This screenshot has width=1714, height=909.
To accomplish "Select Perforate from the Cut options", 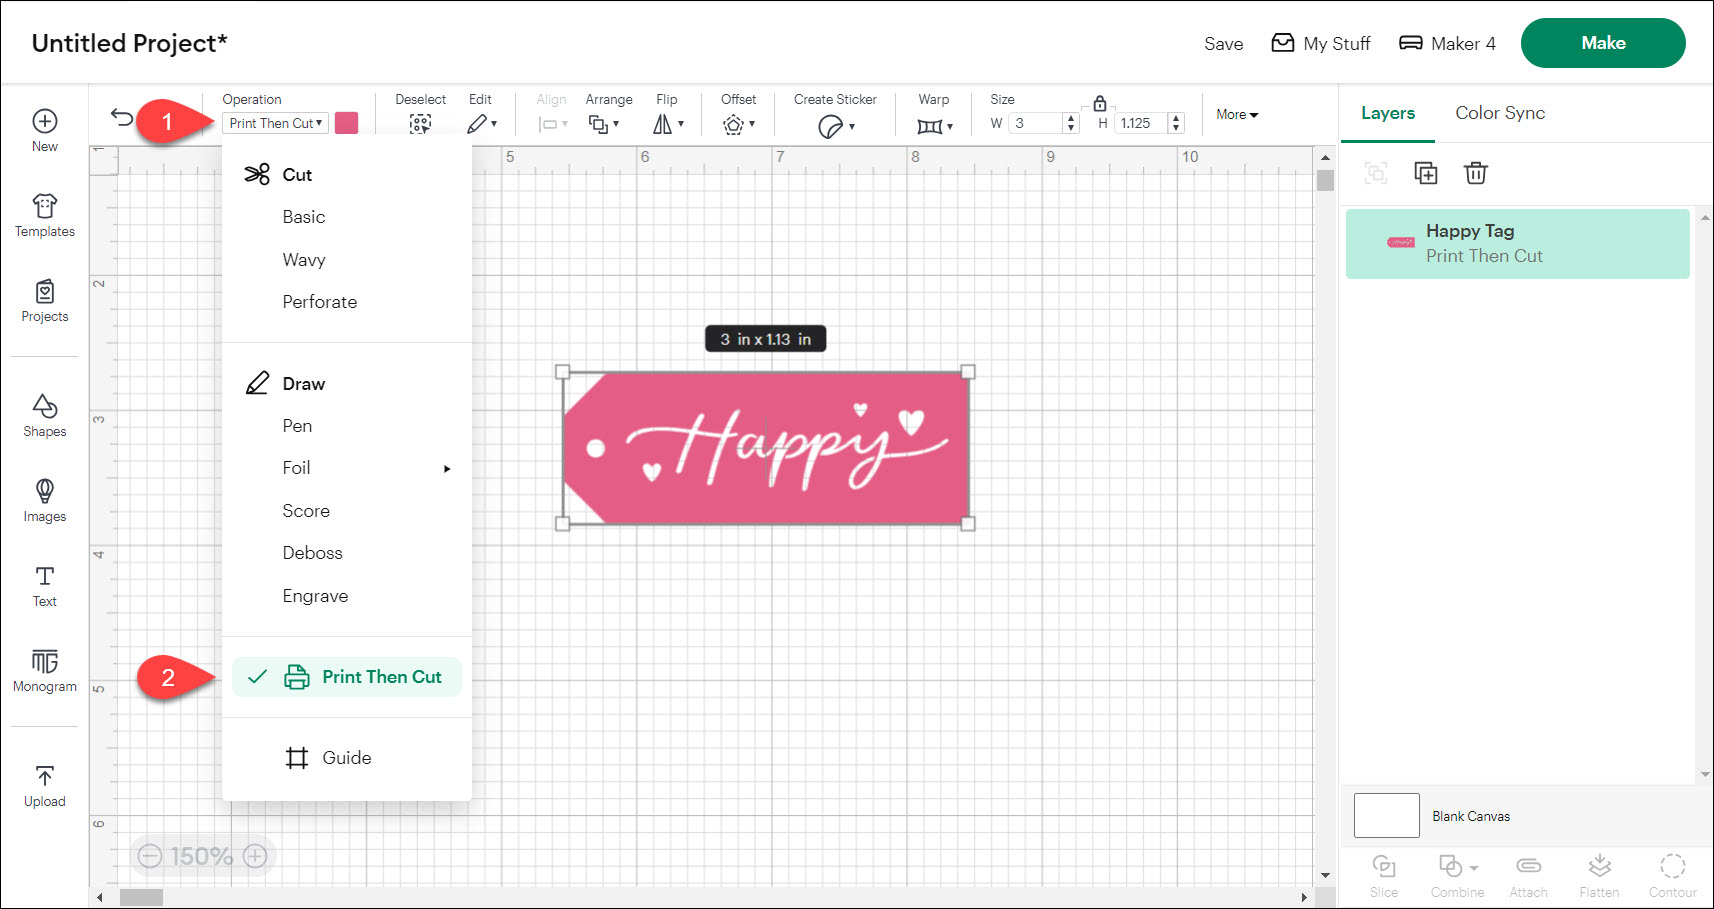I will pyautogui.click(x=319, y=302).
